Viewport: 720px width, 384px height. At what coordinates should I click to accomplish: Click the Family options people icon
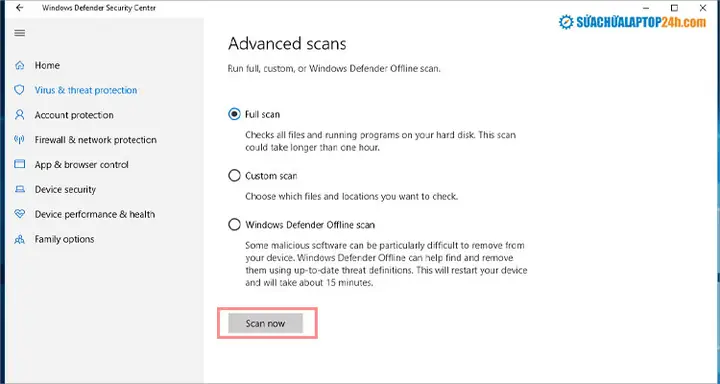click(19, 239)
